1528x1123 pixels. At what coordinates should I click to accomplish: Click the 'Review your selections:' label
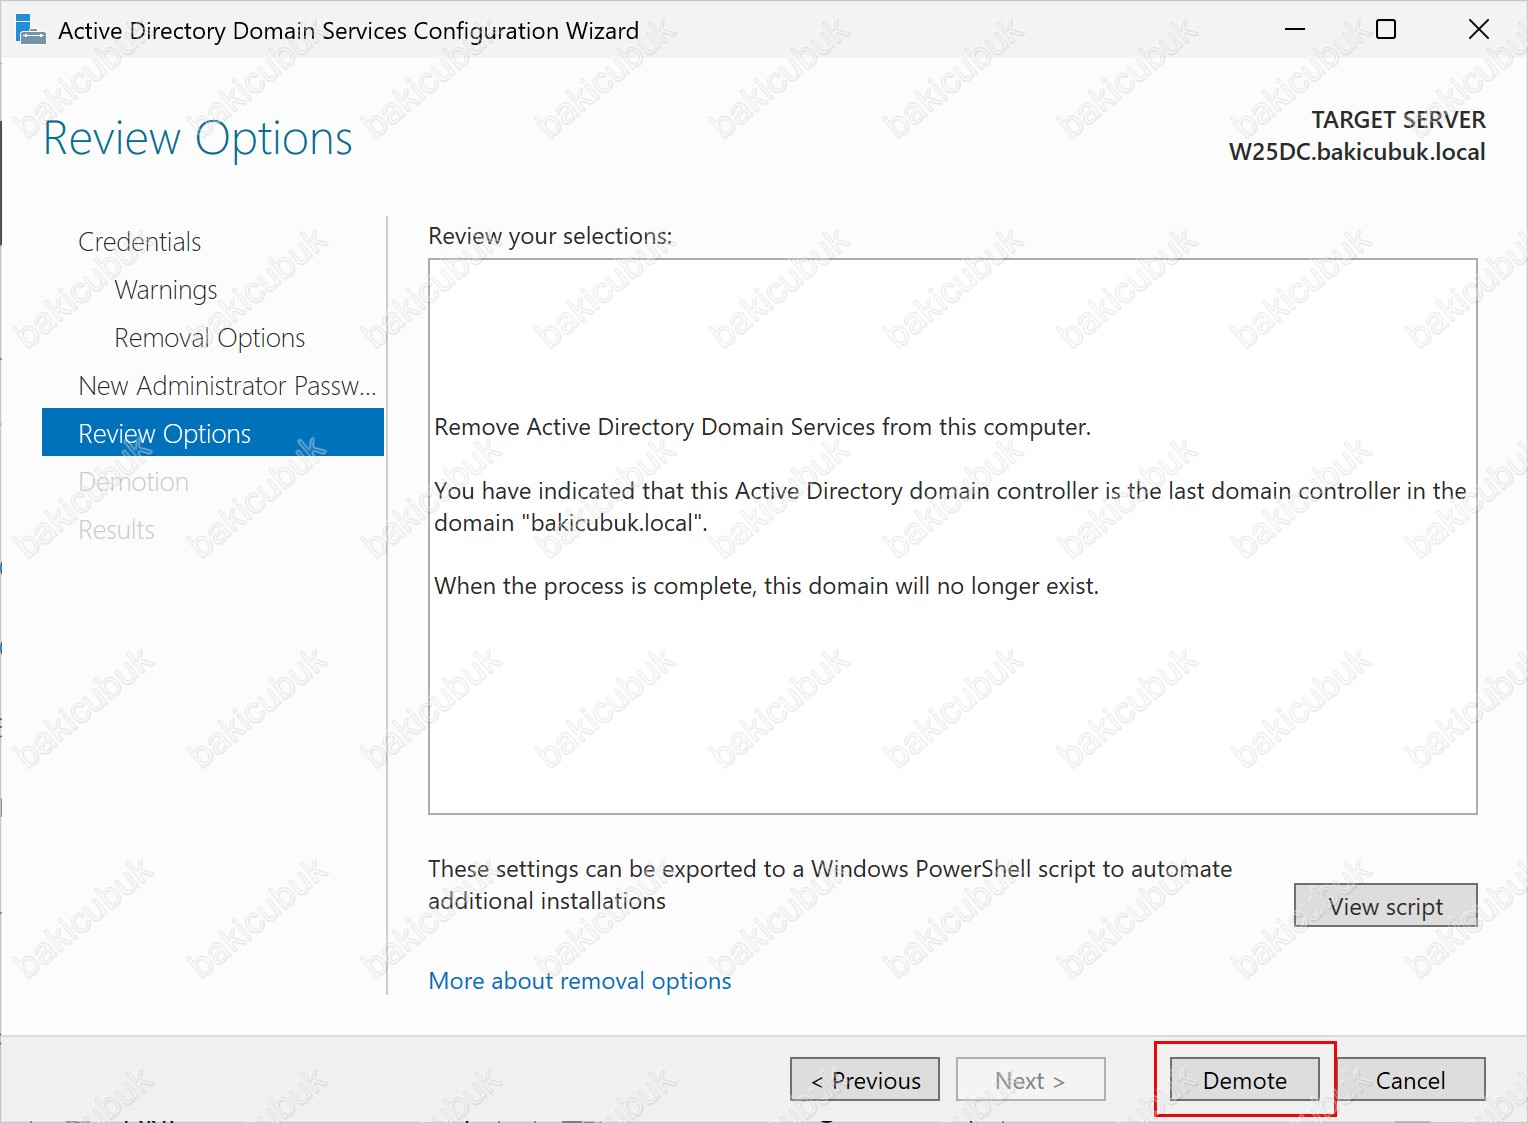pos(550,236)
